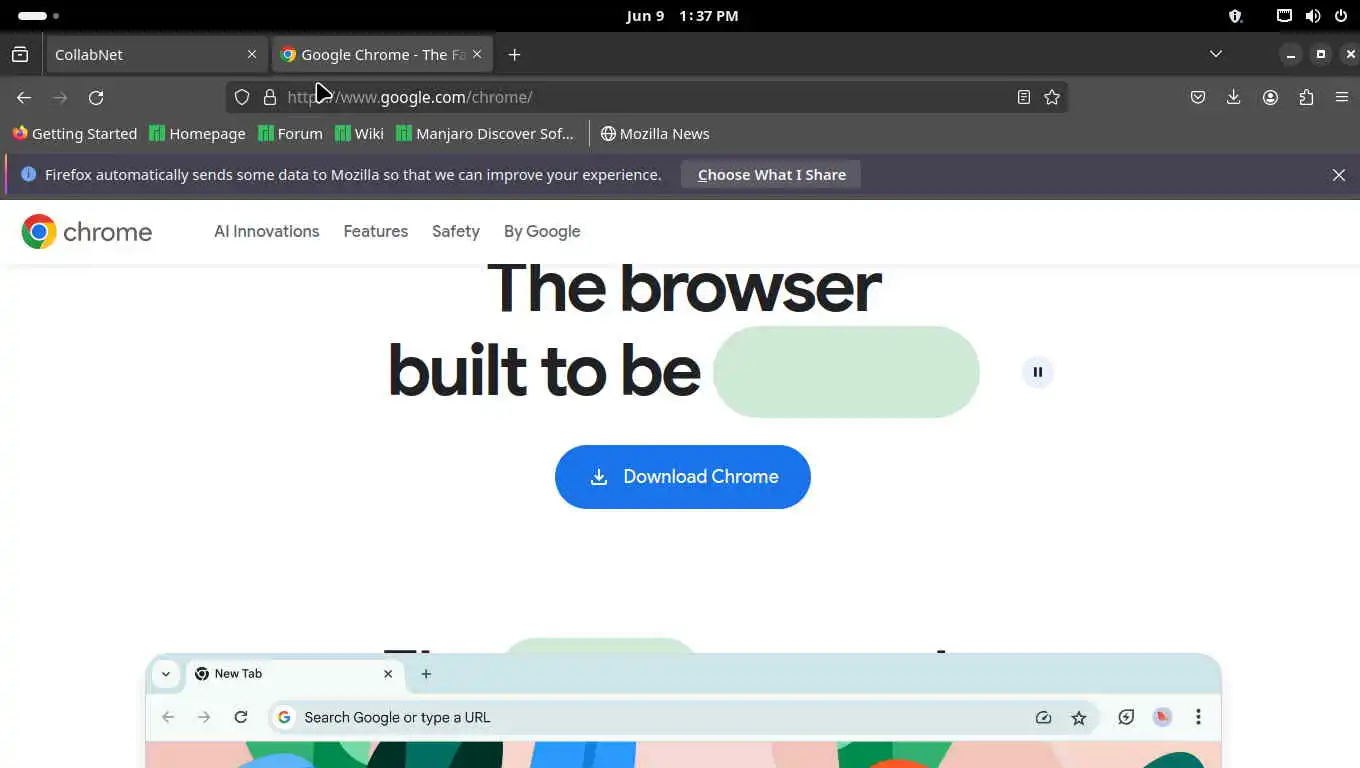Click Search Google or type a URL box
Screen dimensions: 1360x768
pos(684,717)
